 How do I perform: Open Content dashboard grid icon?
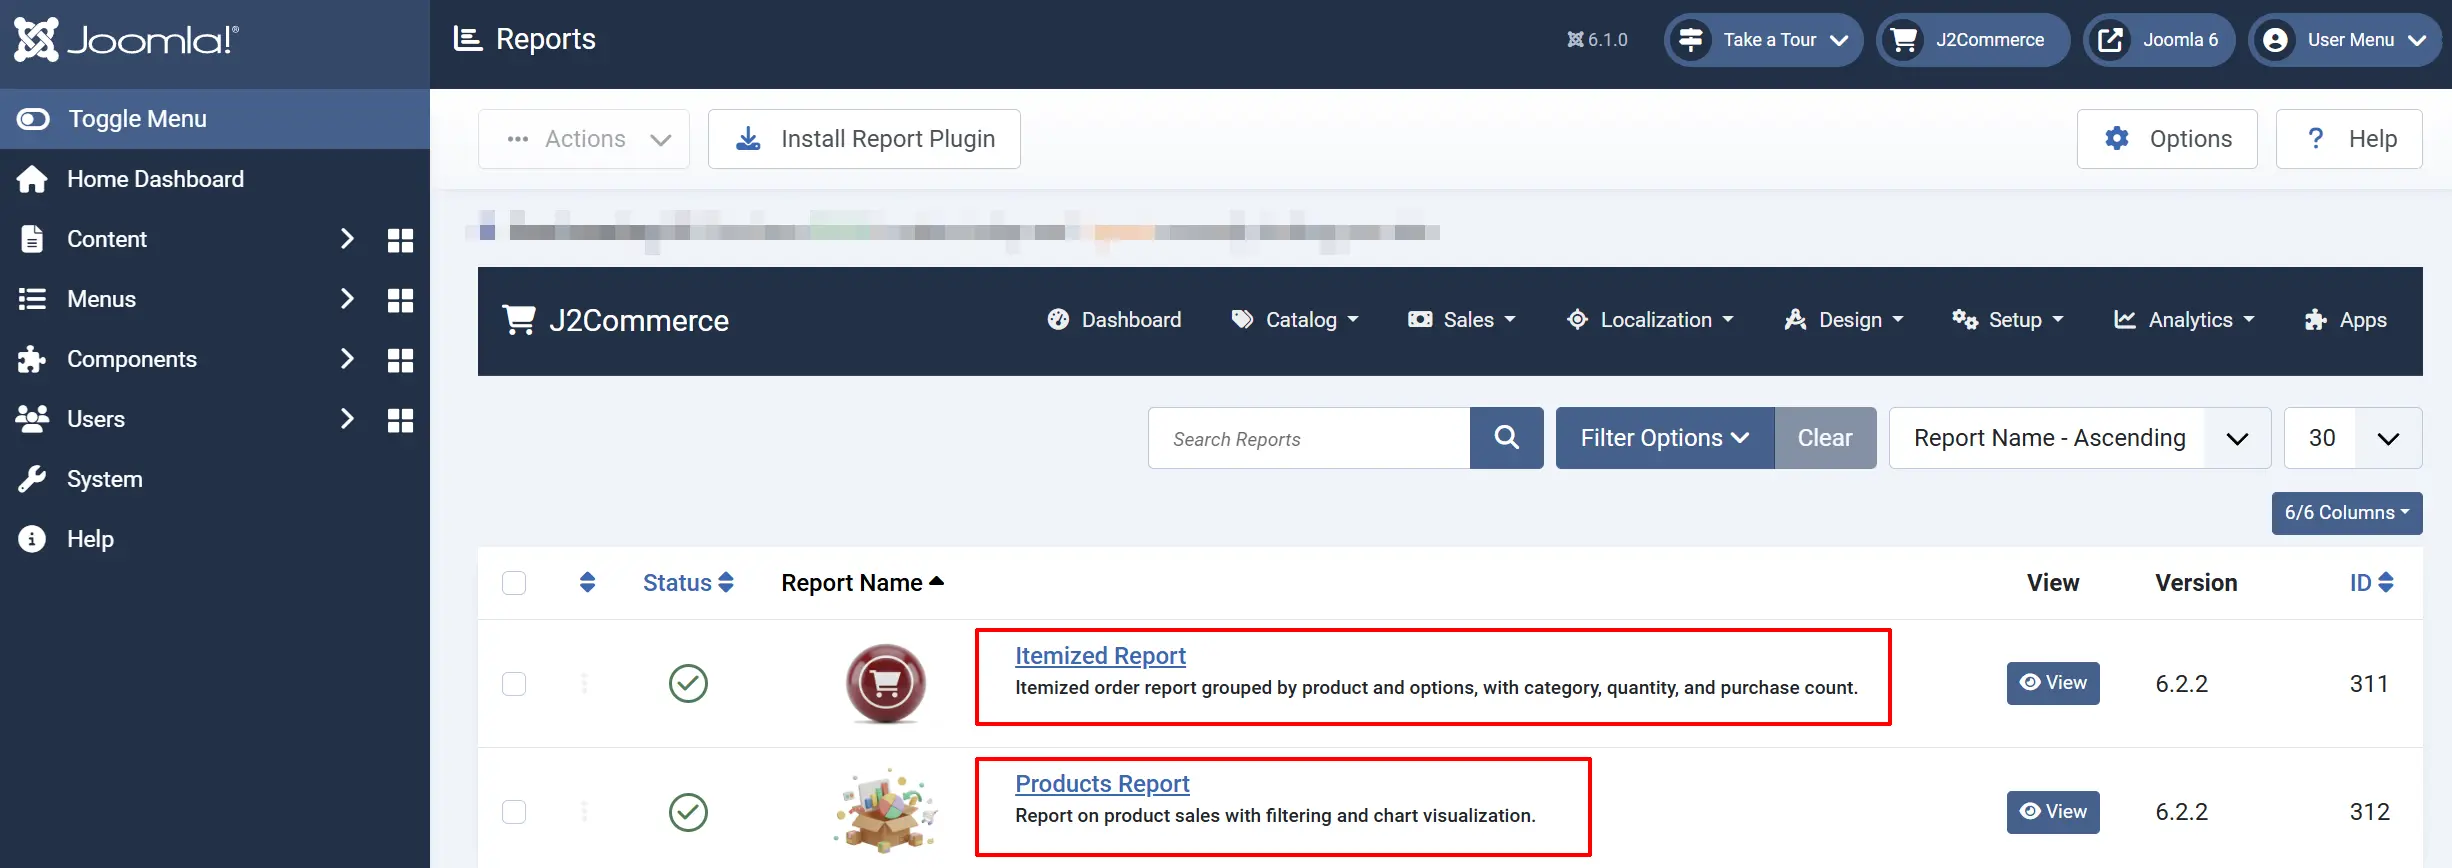tap(400, 240)
